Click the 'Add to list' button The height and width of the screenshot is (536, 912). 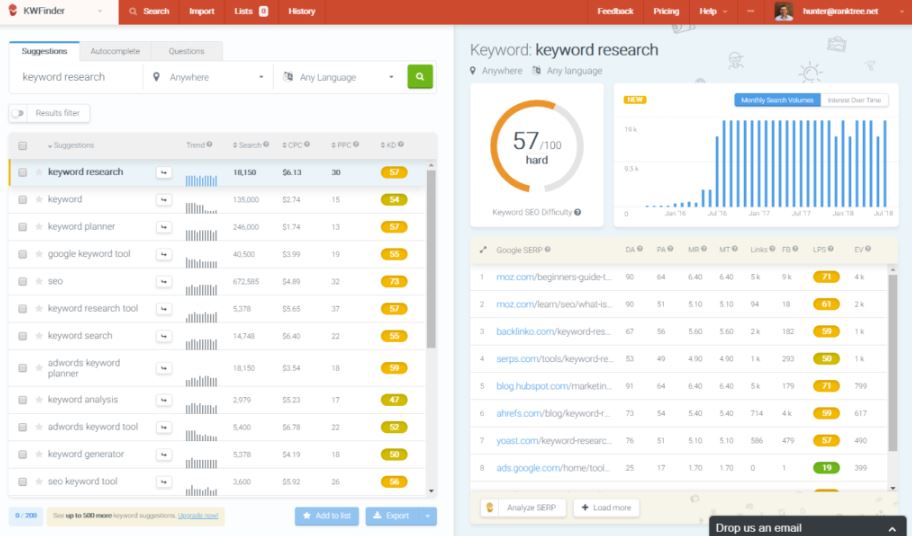tap(327, 516)
